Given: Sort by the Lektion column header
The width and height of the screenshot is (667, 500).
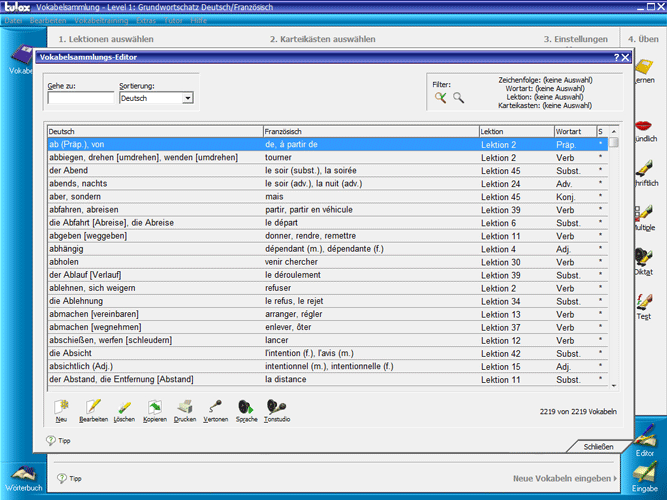Looking at the screenshot, I should 516,131.
